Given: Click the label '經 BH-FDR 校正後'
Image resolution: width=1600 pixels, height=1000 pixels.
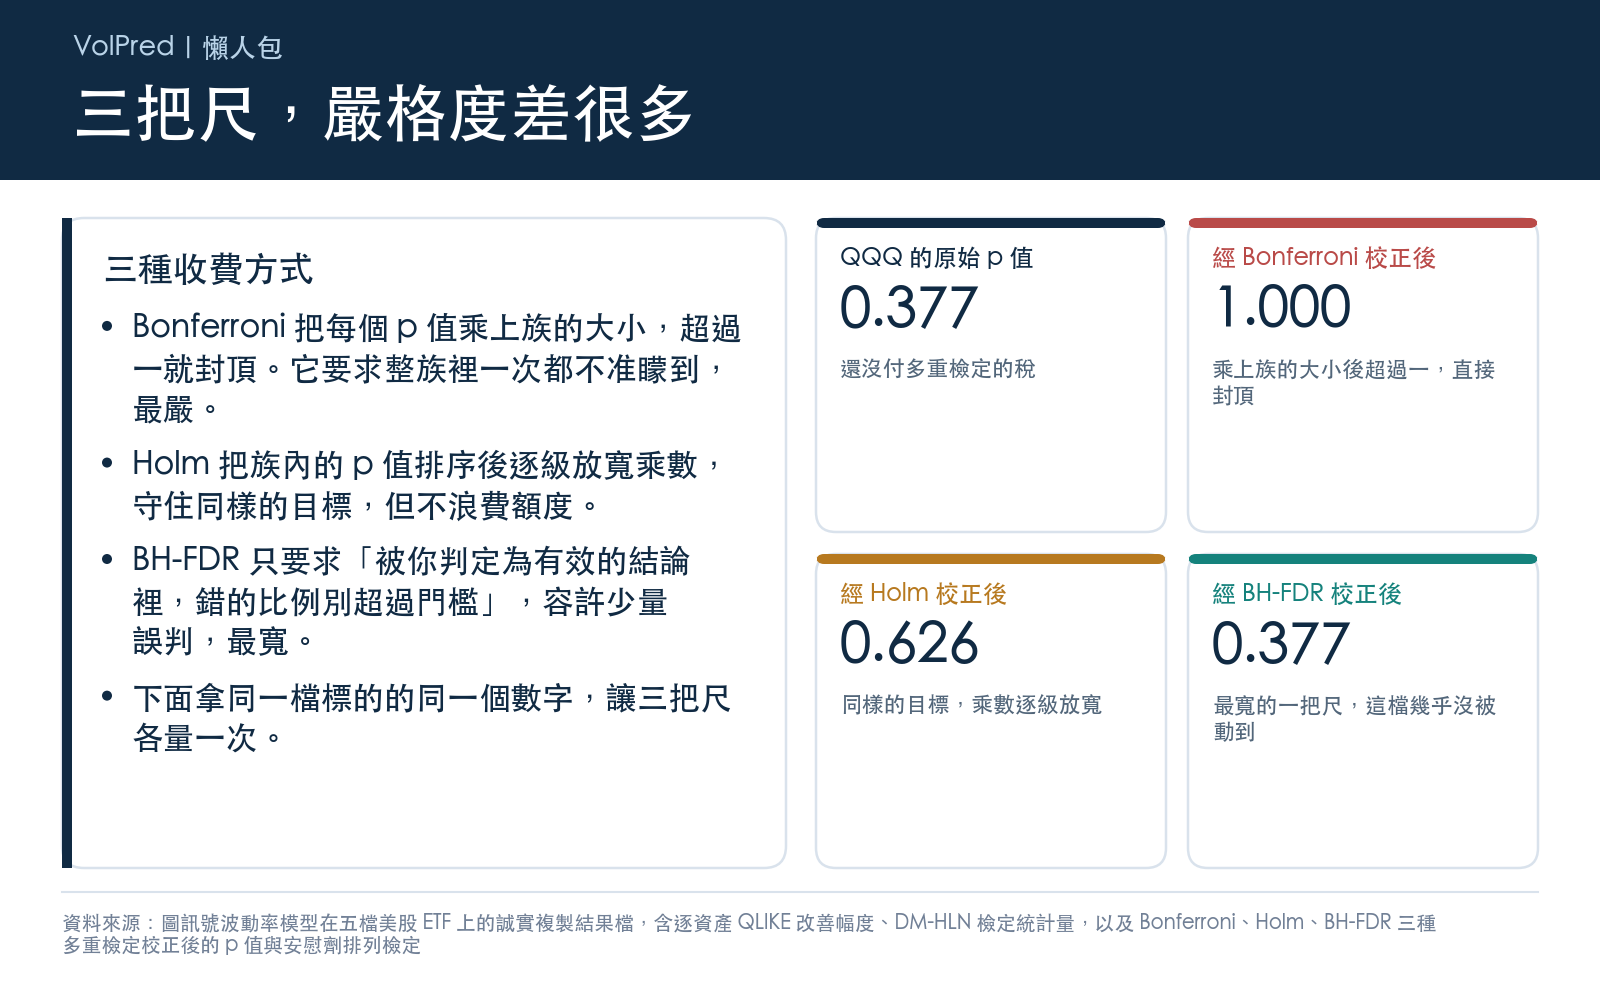Looking at the screenshot, I should pos(1307,594).
